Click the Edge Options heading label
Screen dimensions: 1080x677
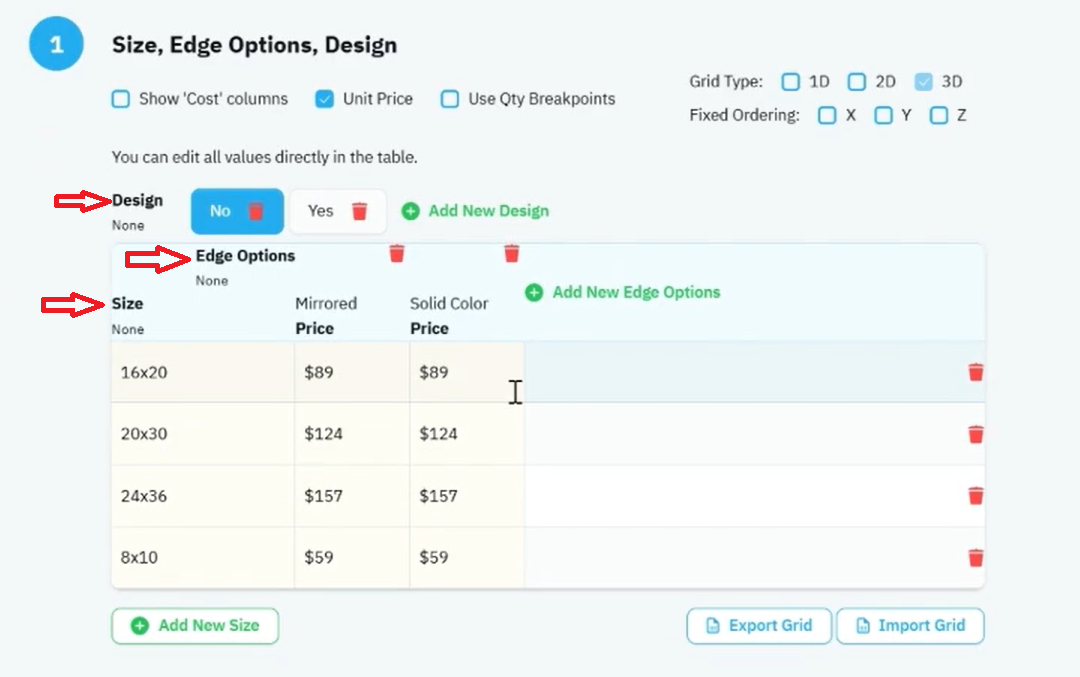coord(245,256)
